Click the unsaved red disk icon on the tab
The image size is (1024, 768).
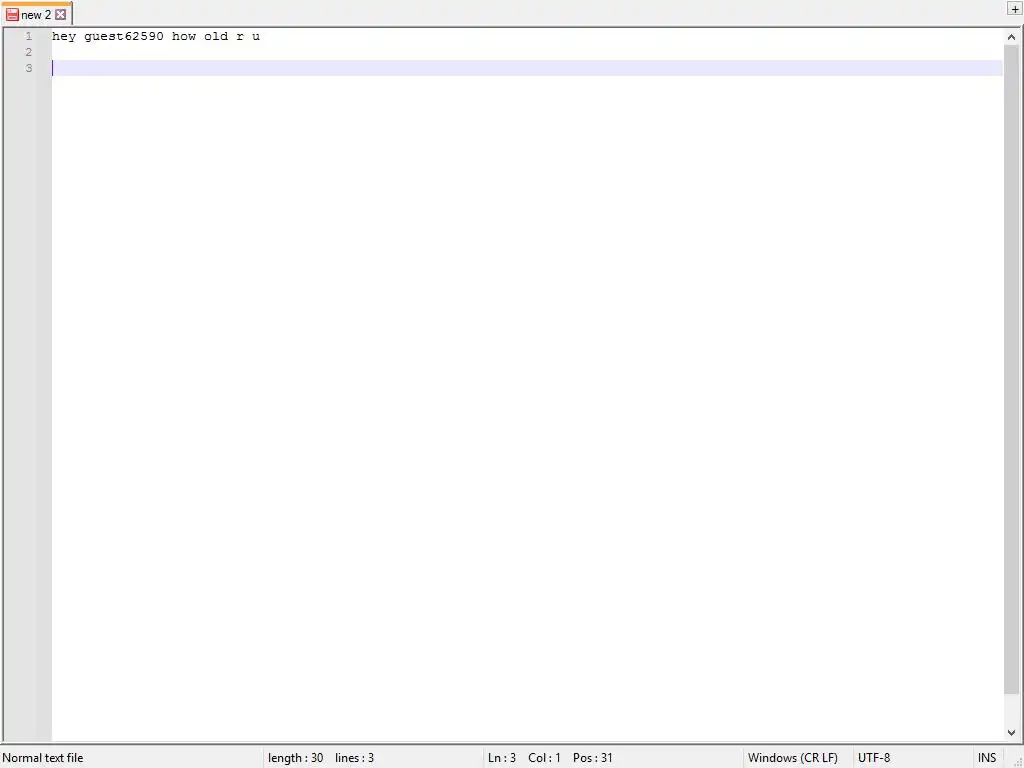coord(12,14)
